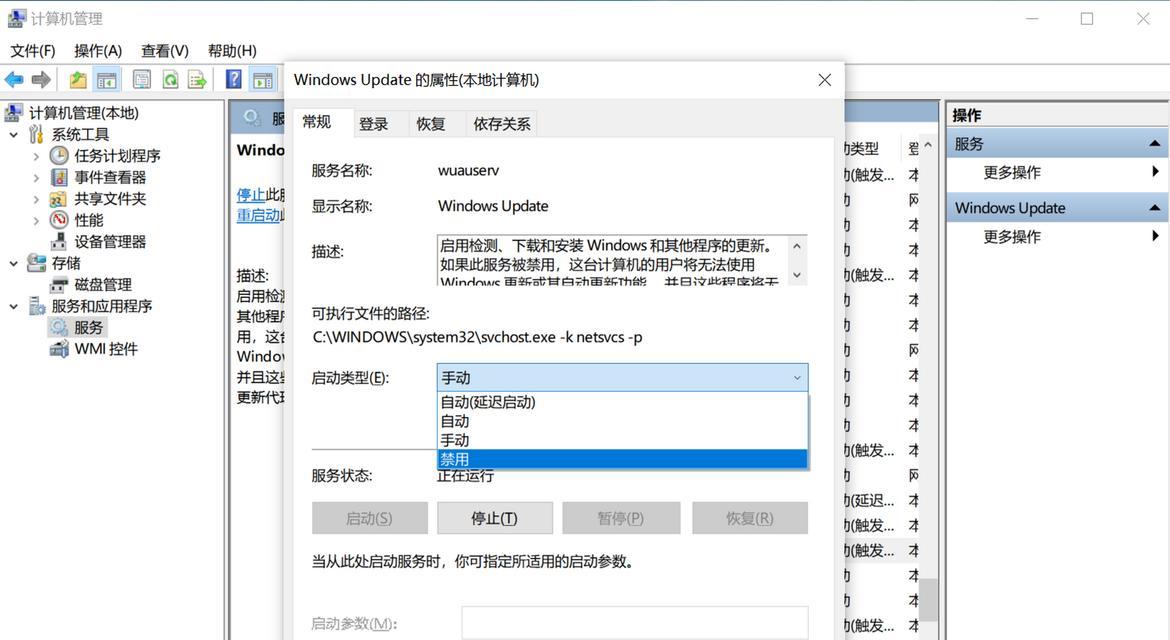Collapse the 服务和应用程序 node
Screen dimensions: 1170x640
(13, 307)
